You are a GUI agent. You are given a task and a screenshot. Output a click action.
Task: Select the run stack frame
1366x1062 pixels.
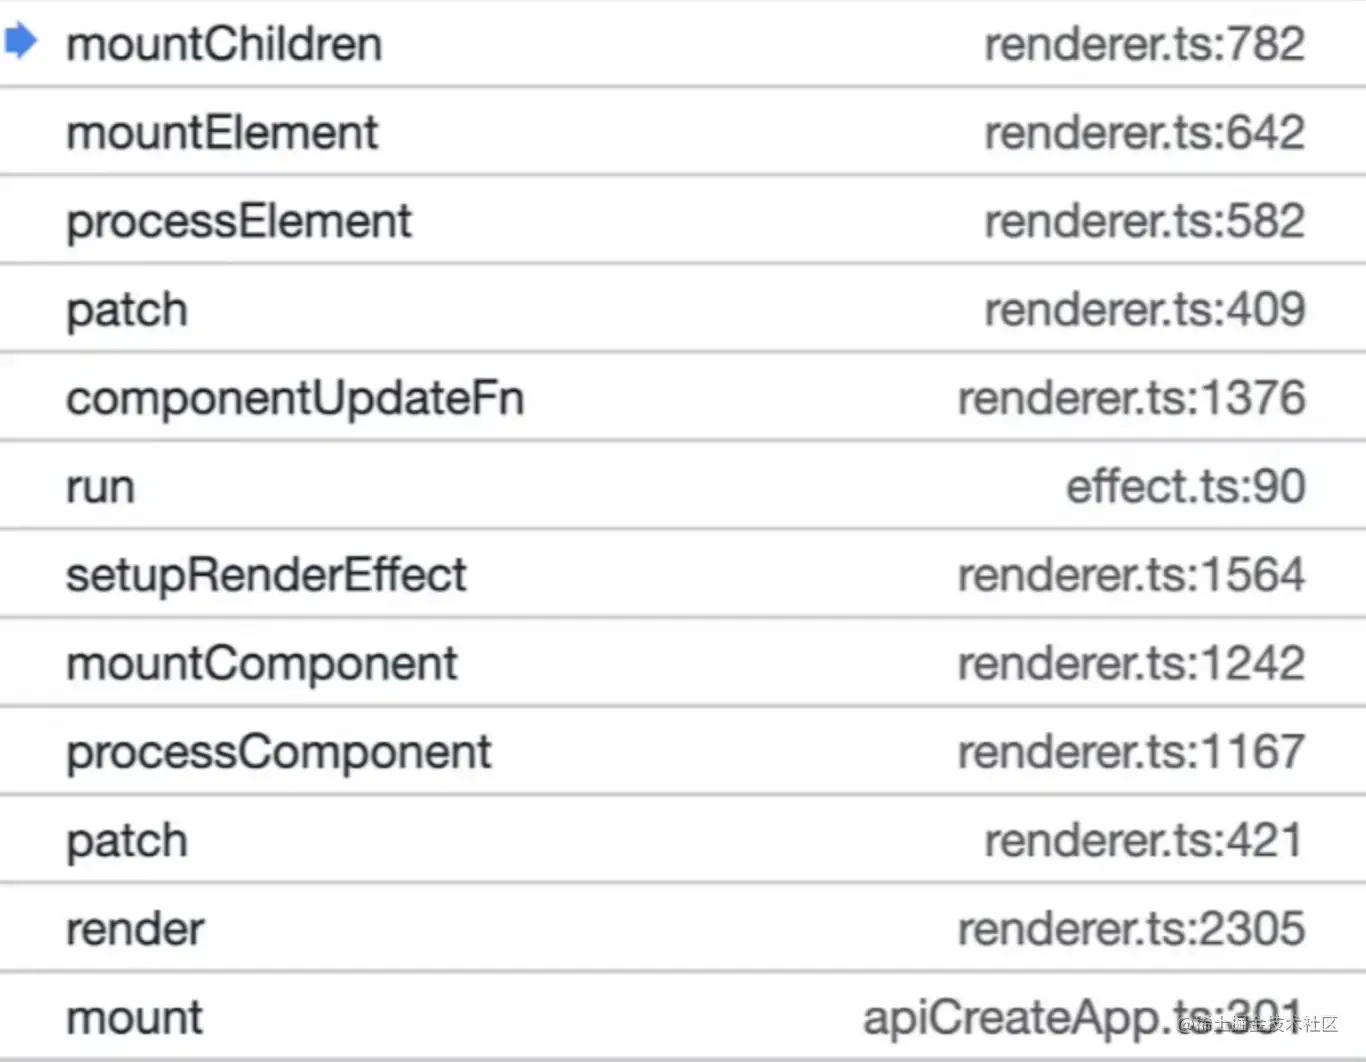tap(100, 487)
